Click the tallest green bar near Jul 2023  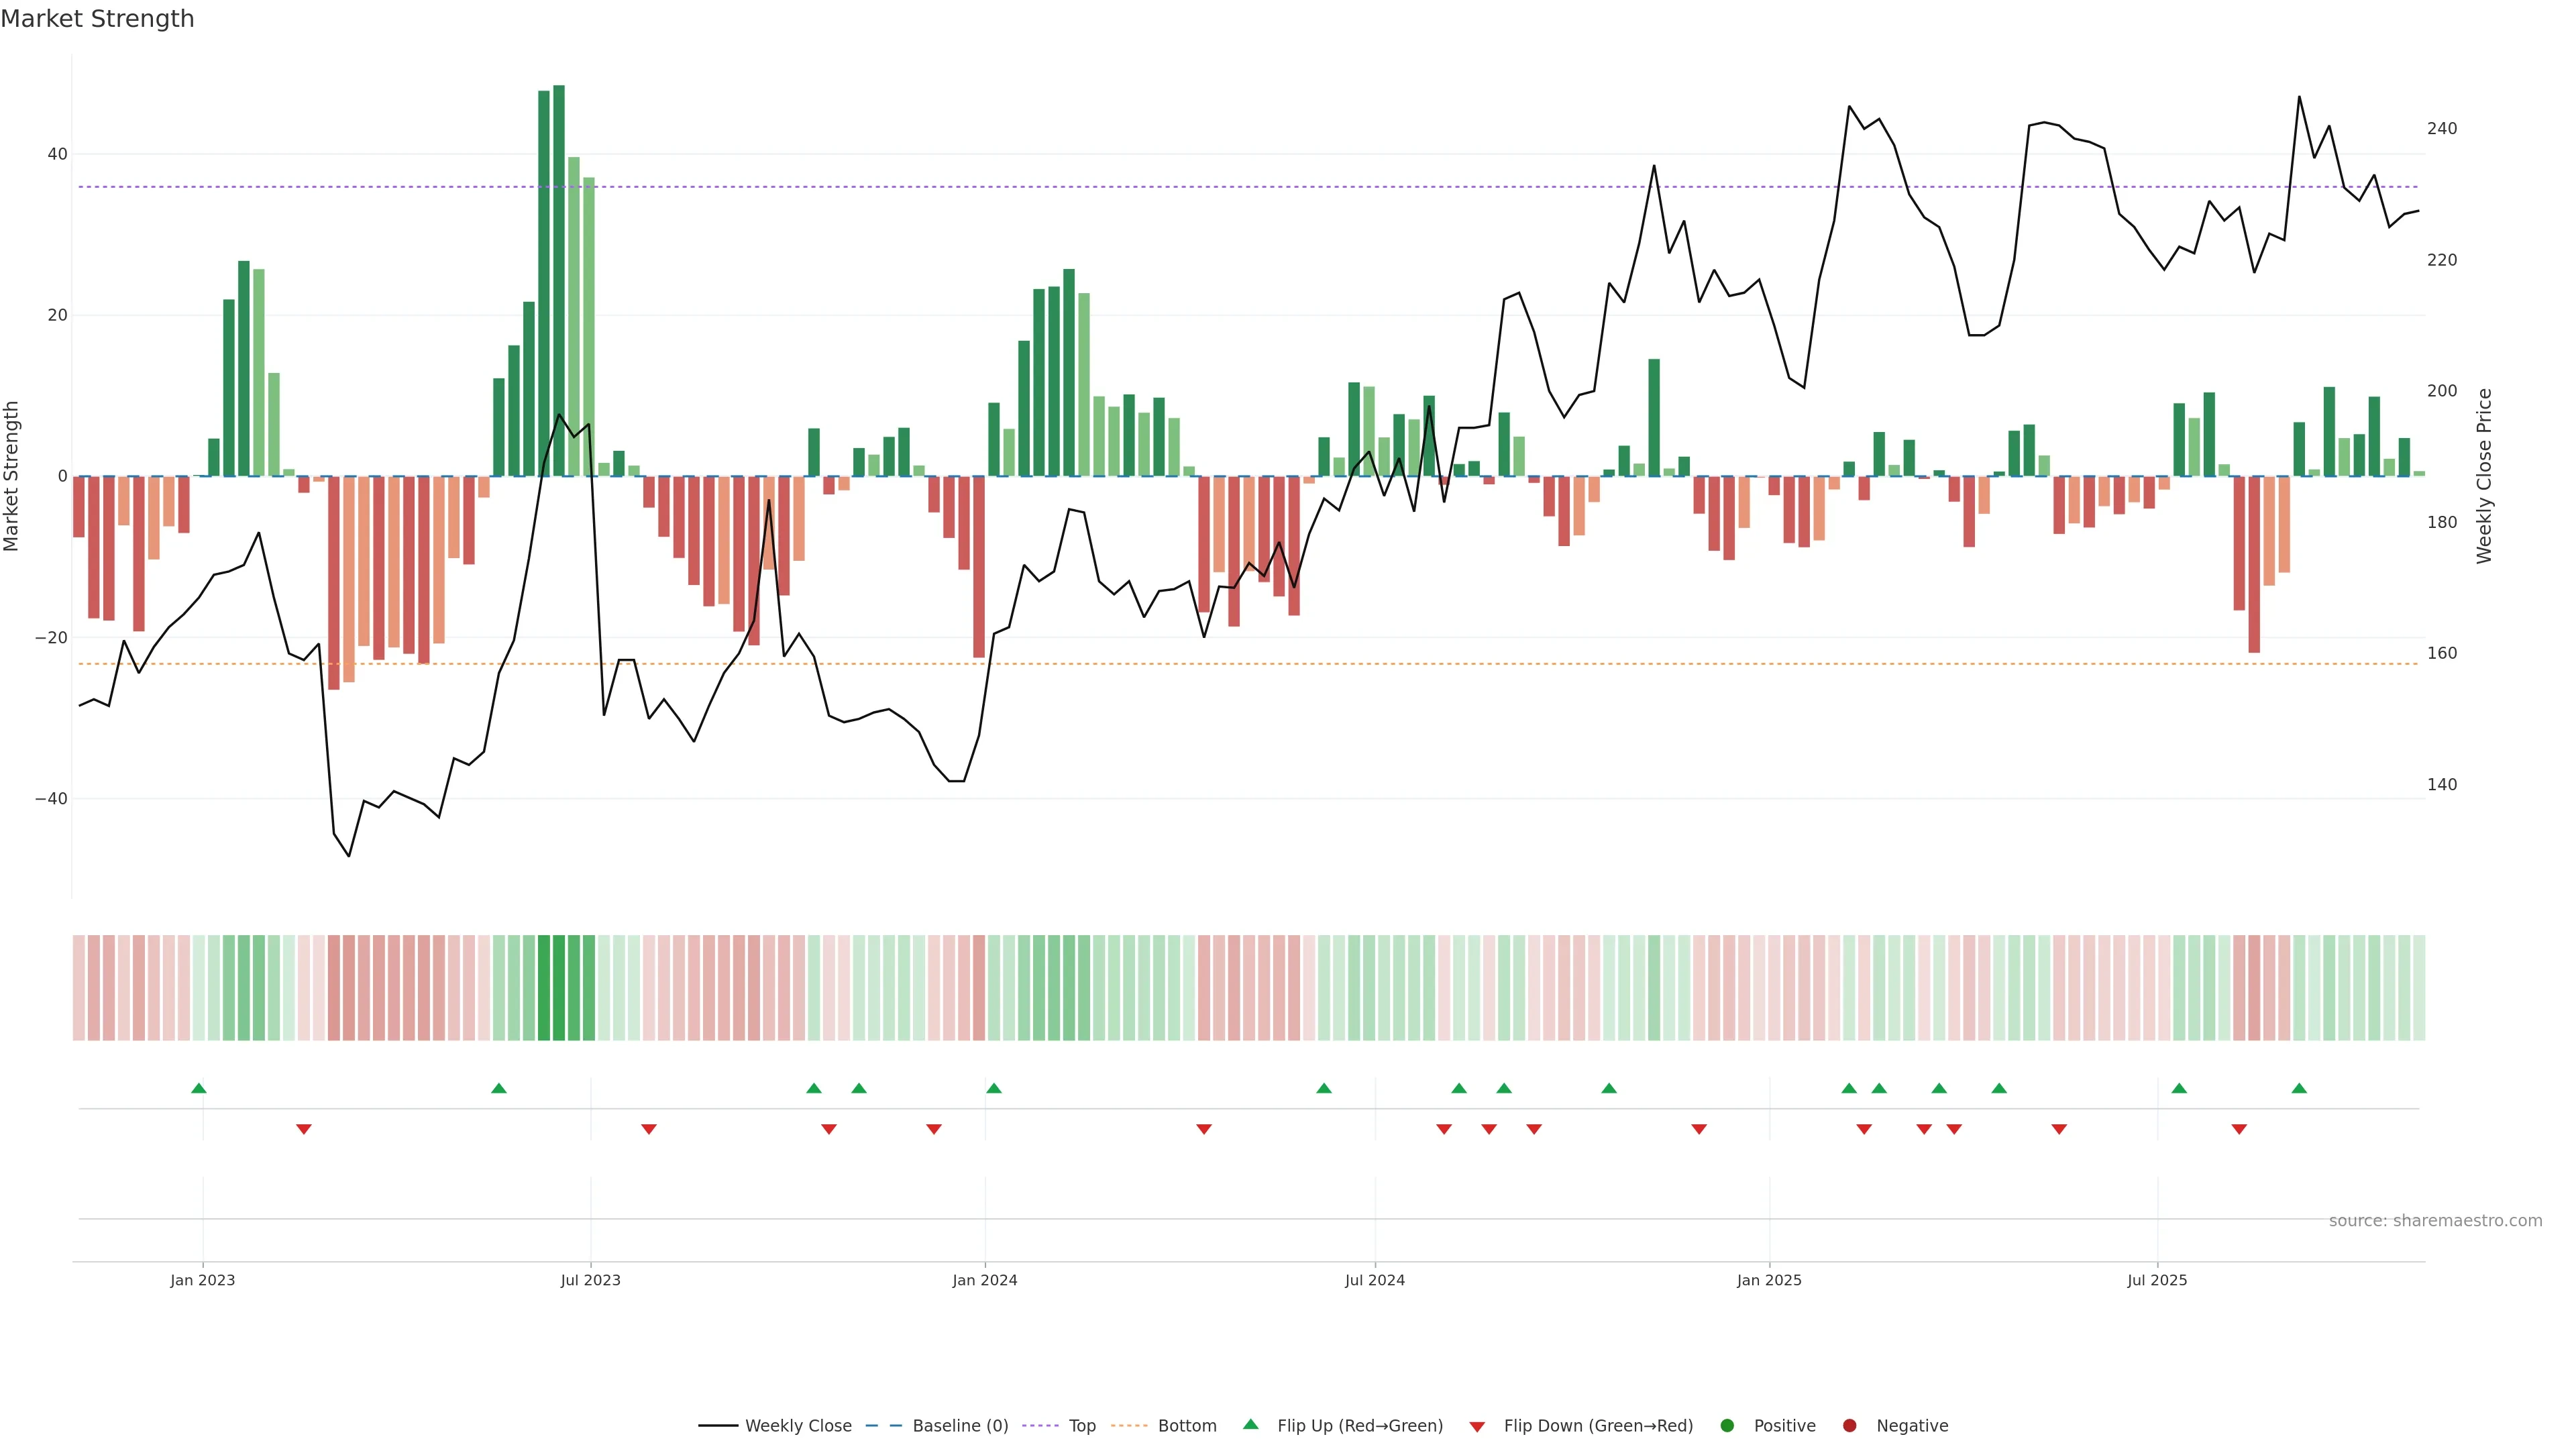tap(559, 280)
